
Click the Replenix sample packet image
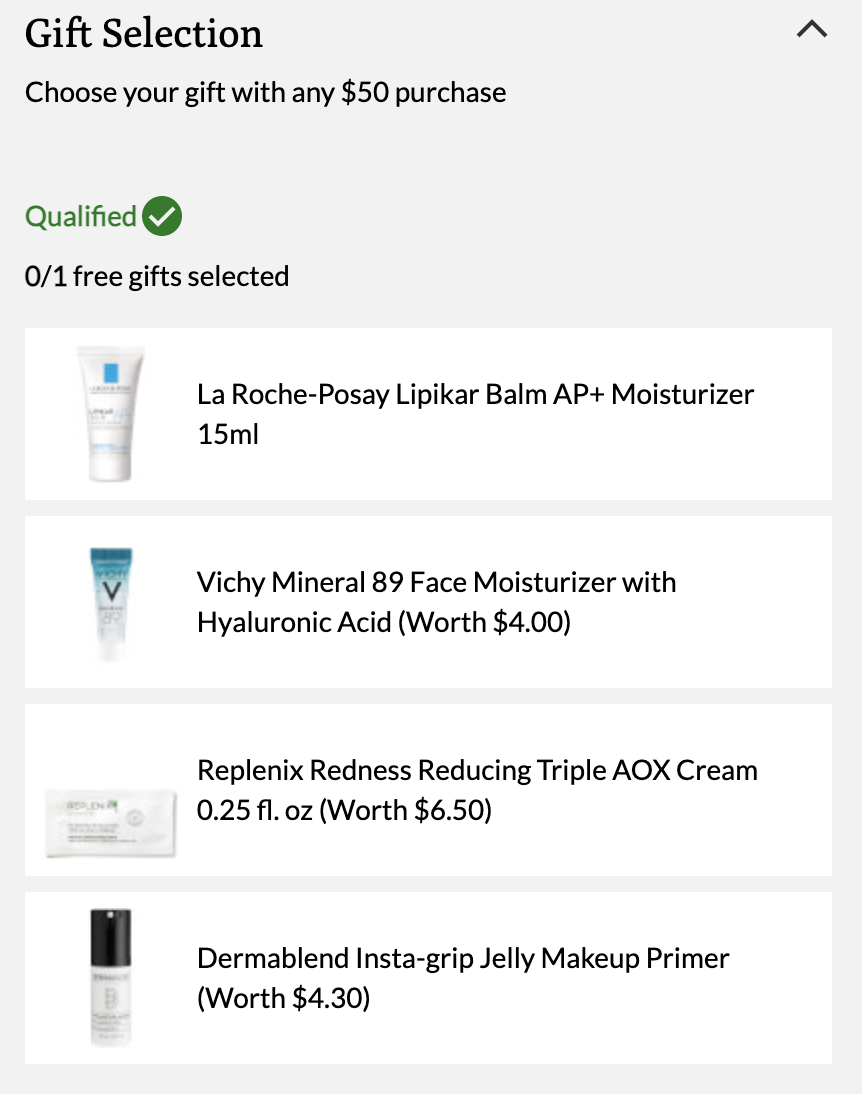click(110, 823)
